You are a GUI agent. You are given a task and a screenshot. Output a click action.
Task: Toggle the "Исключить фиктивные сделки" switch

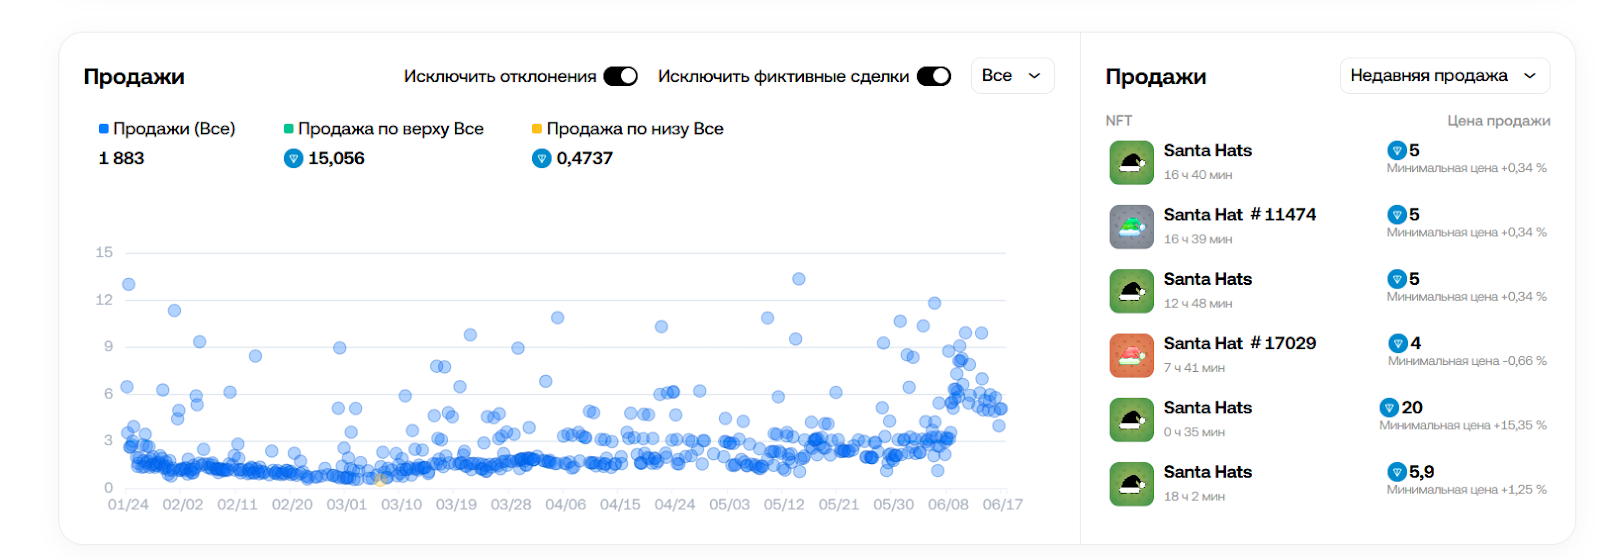934,76
